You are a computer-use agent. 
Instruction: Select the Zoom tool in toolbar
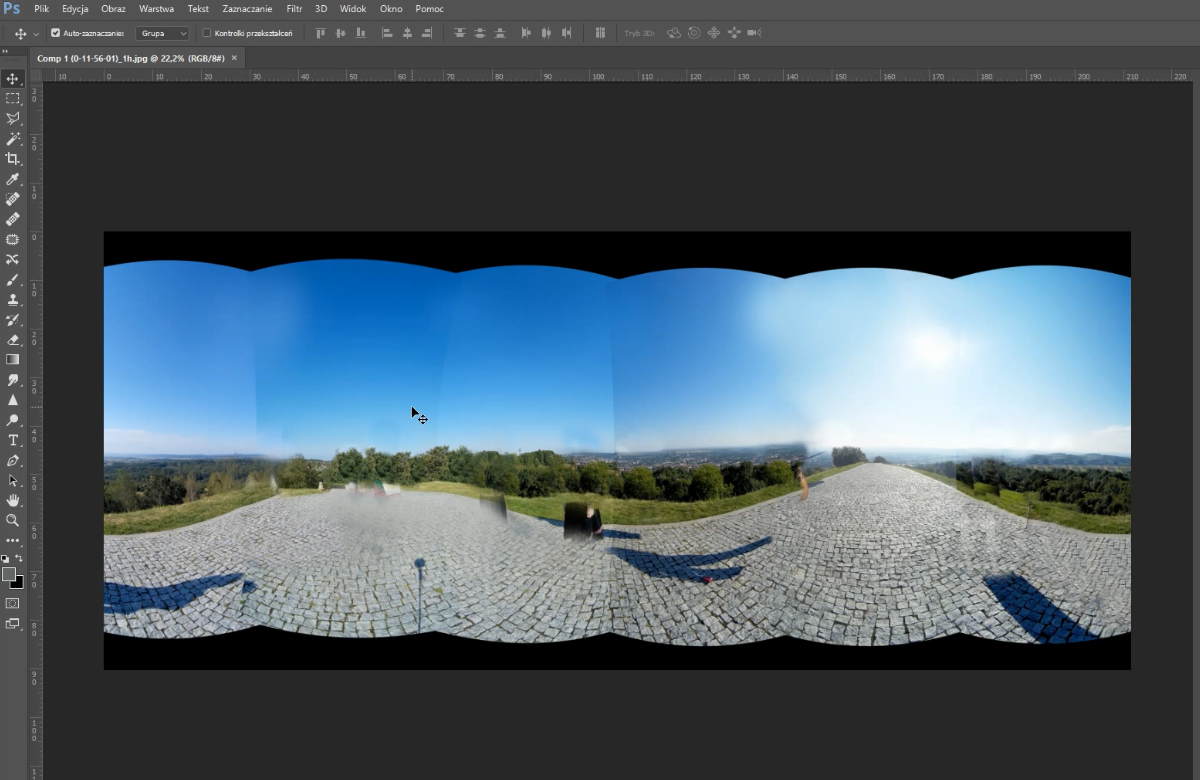(x=13, y=520)
